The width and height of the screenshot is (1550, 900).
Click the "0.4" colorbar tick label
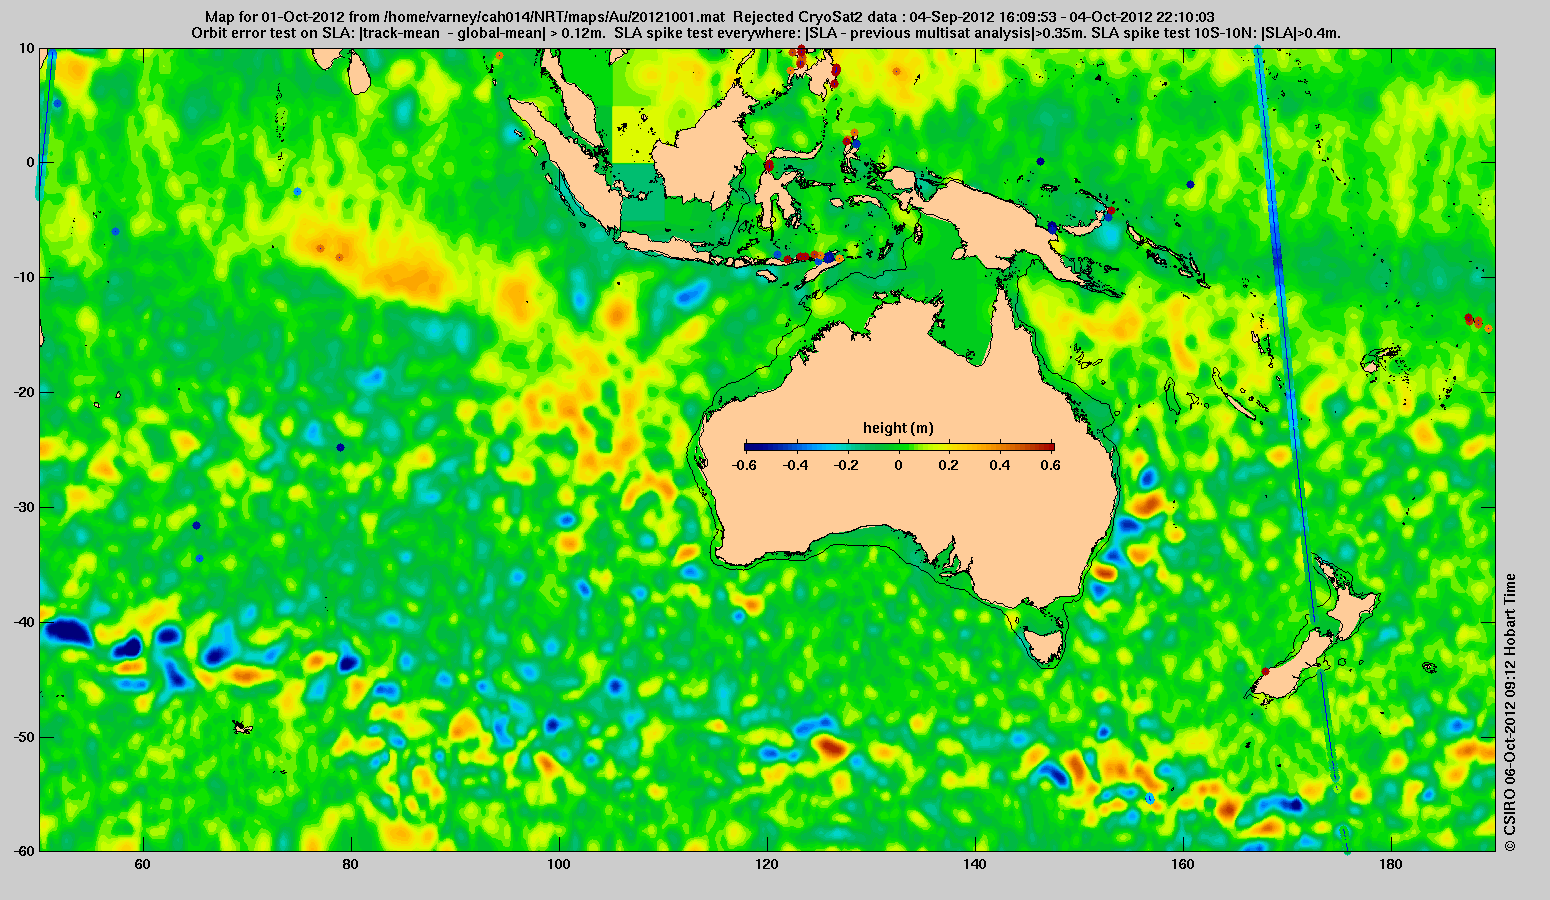pyautogui.click(x=1002, y=465)
